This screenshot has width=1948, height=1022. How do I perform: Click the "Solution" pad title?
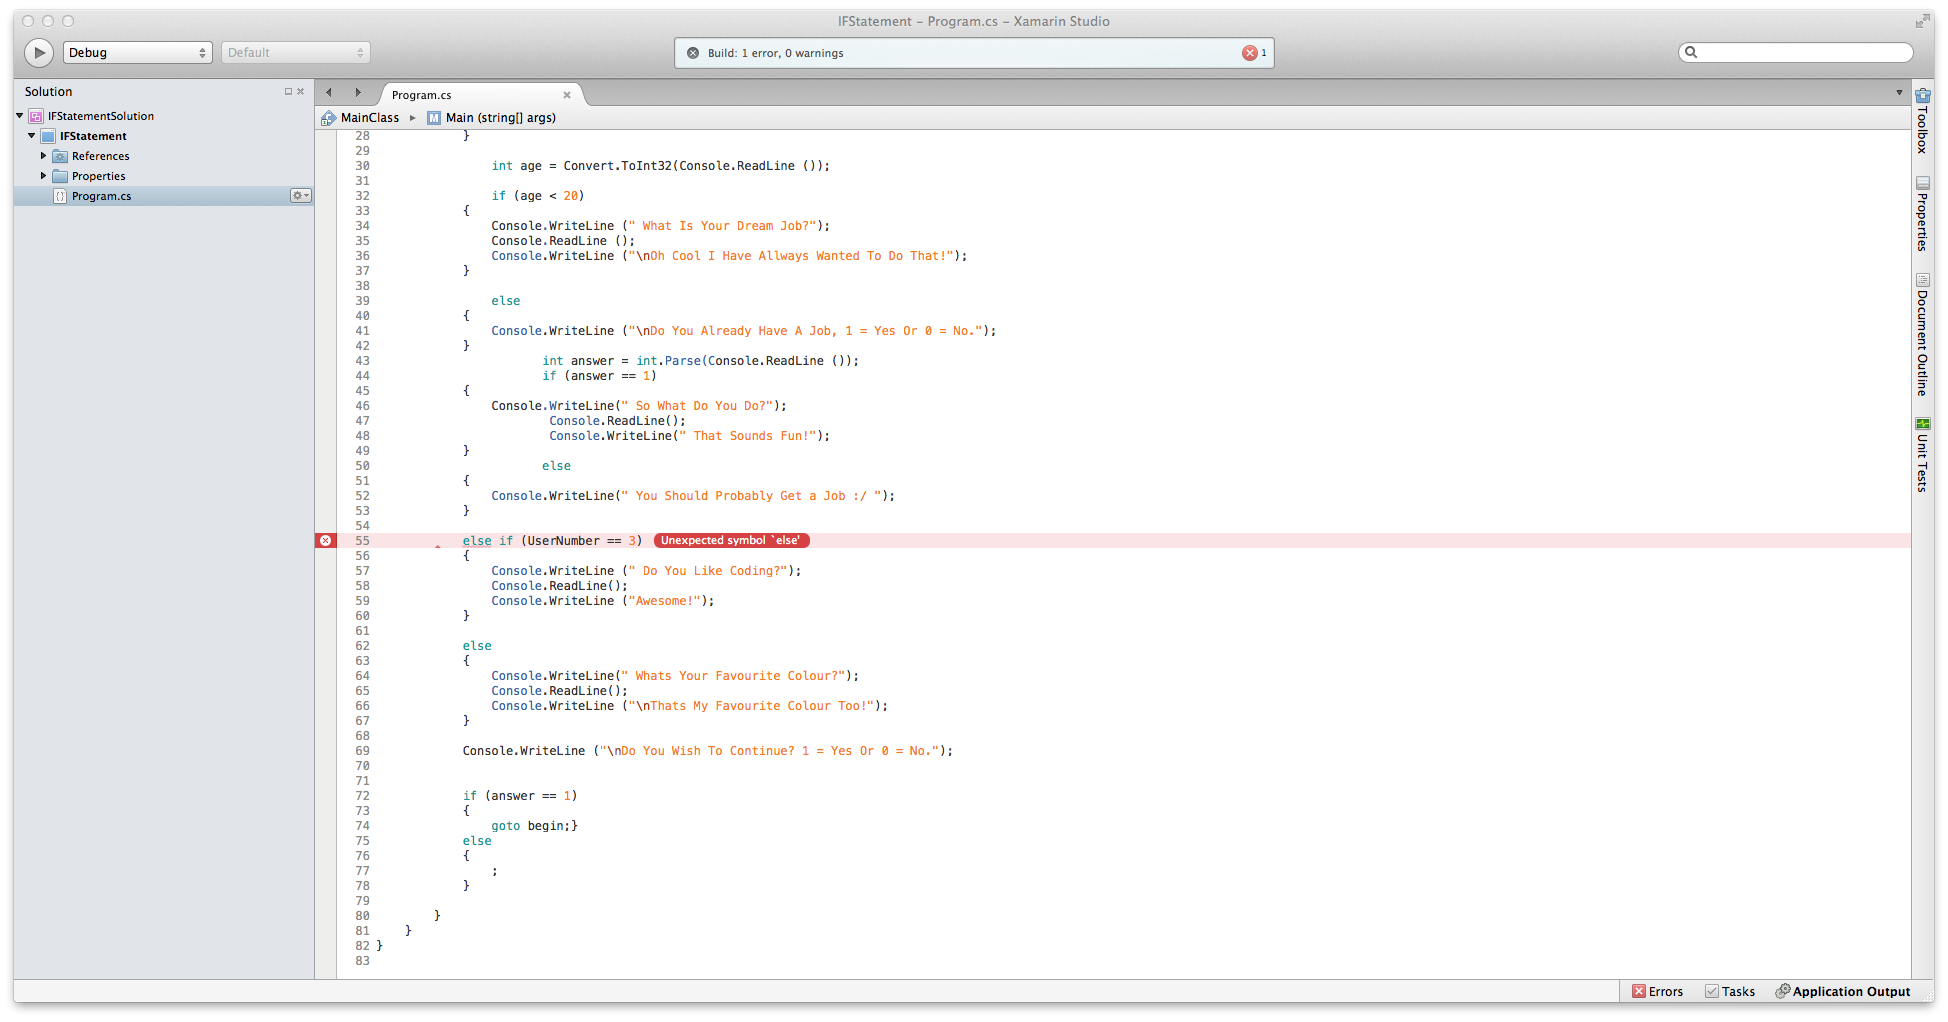pos(48,91)
